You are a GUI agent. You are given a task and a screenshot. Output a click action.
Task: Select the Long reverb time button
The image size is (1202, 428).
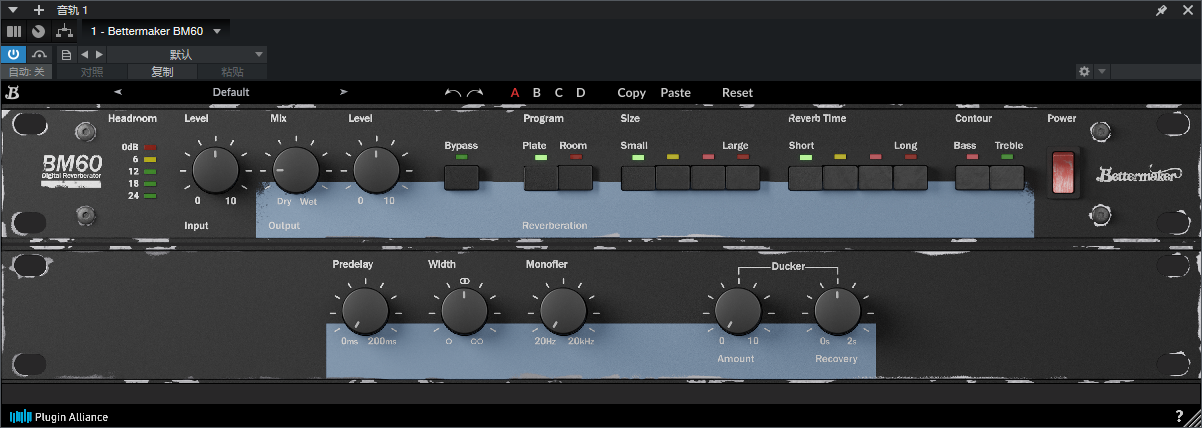pos(911,178)
